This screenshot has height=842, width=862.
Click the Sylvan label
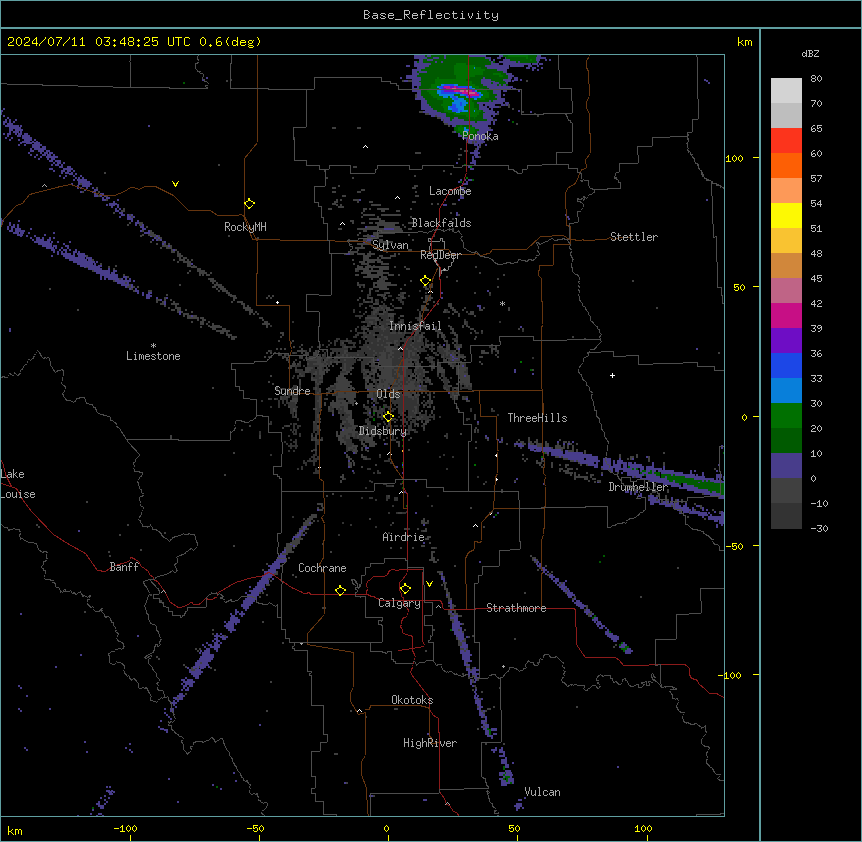coord(390,245)
